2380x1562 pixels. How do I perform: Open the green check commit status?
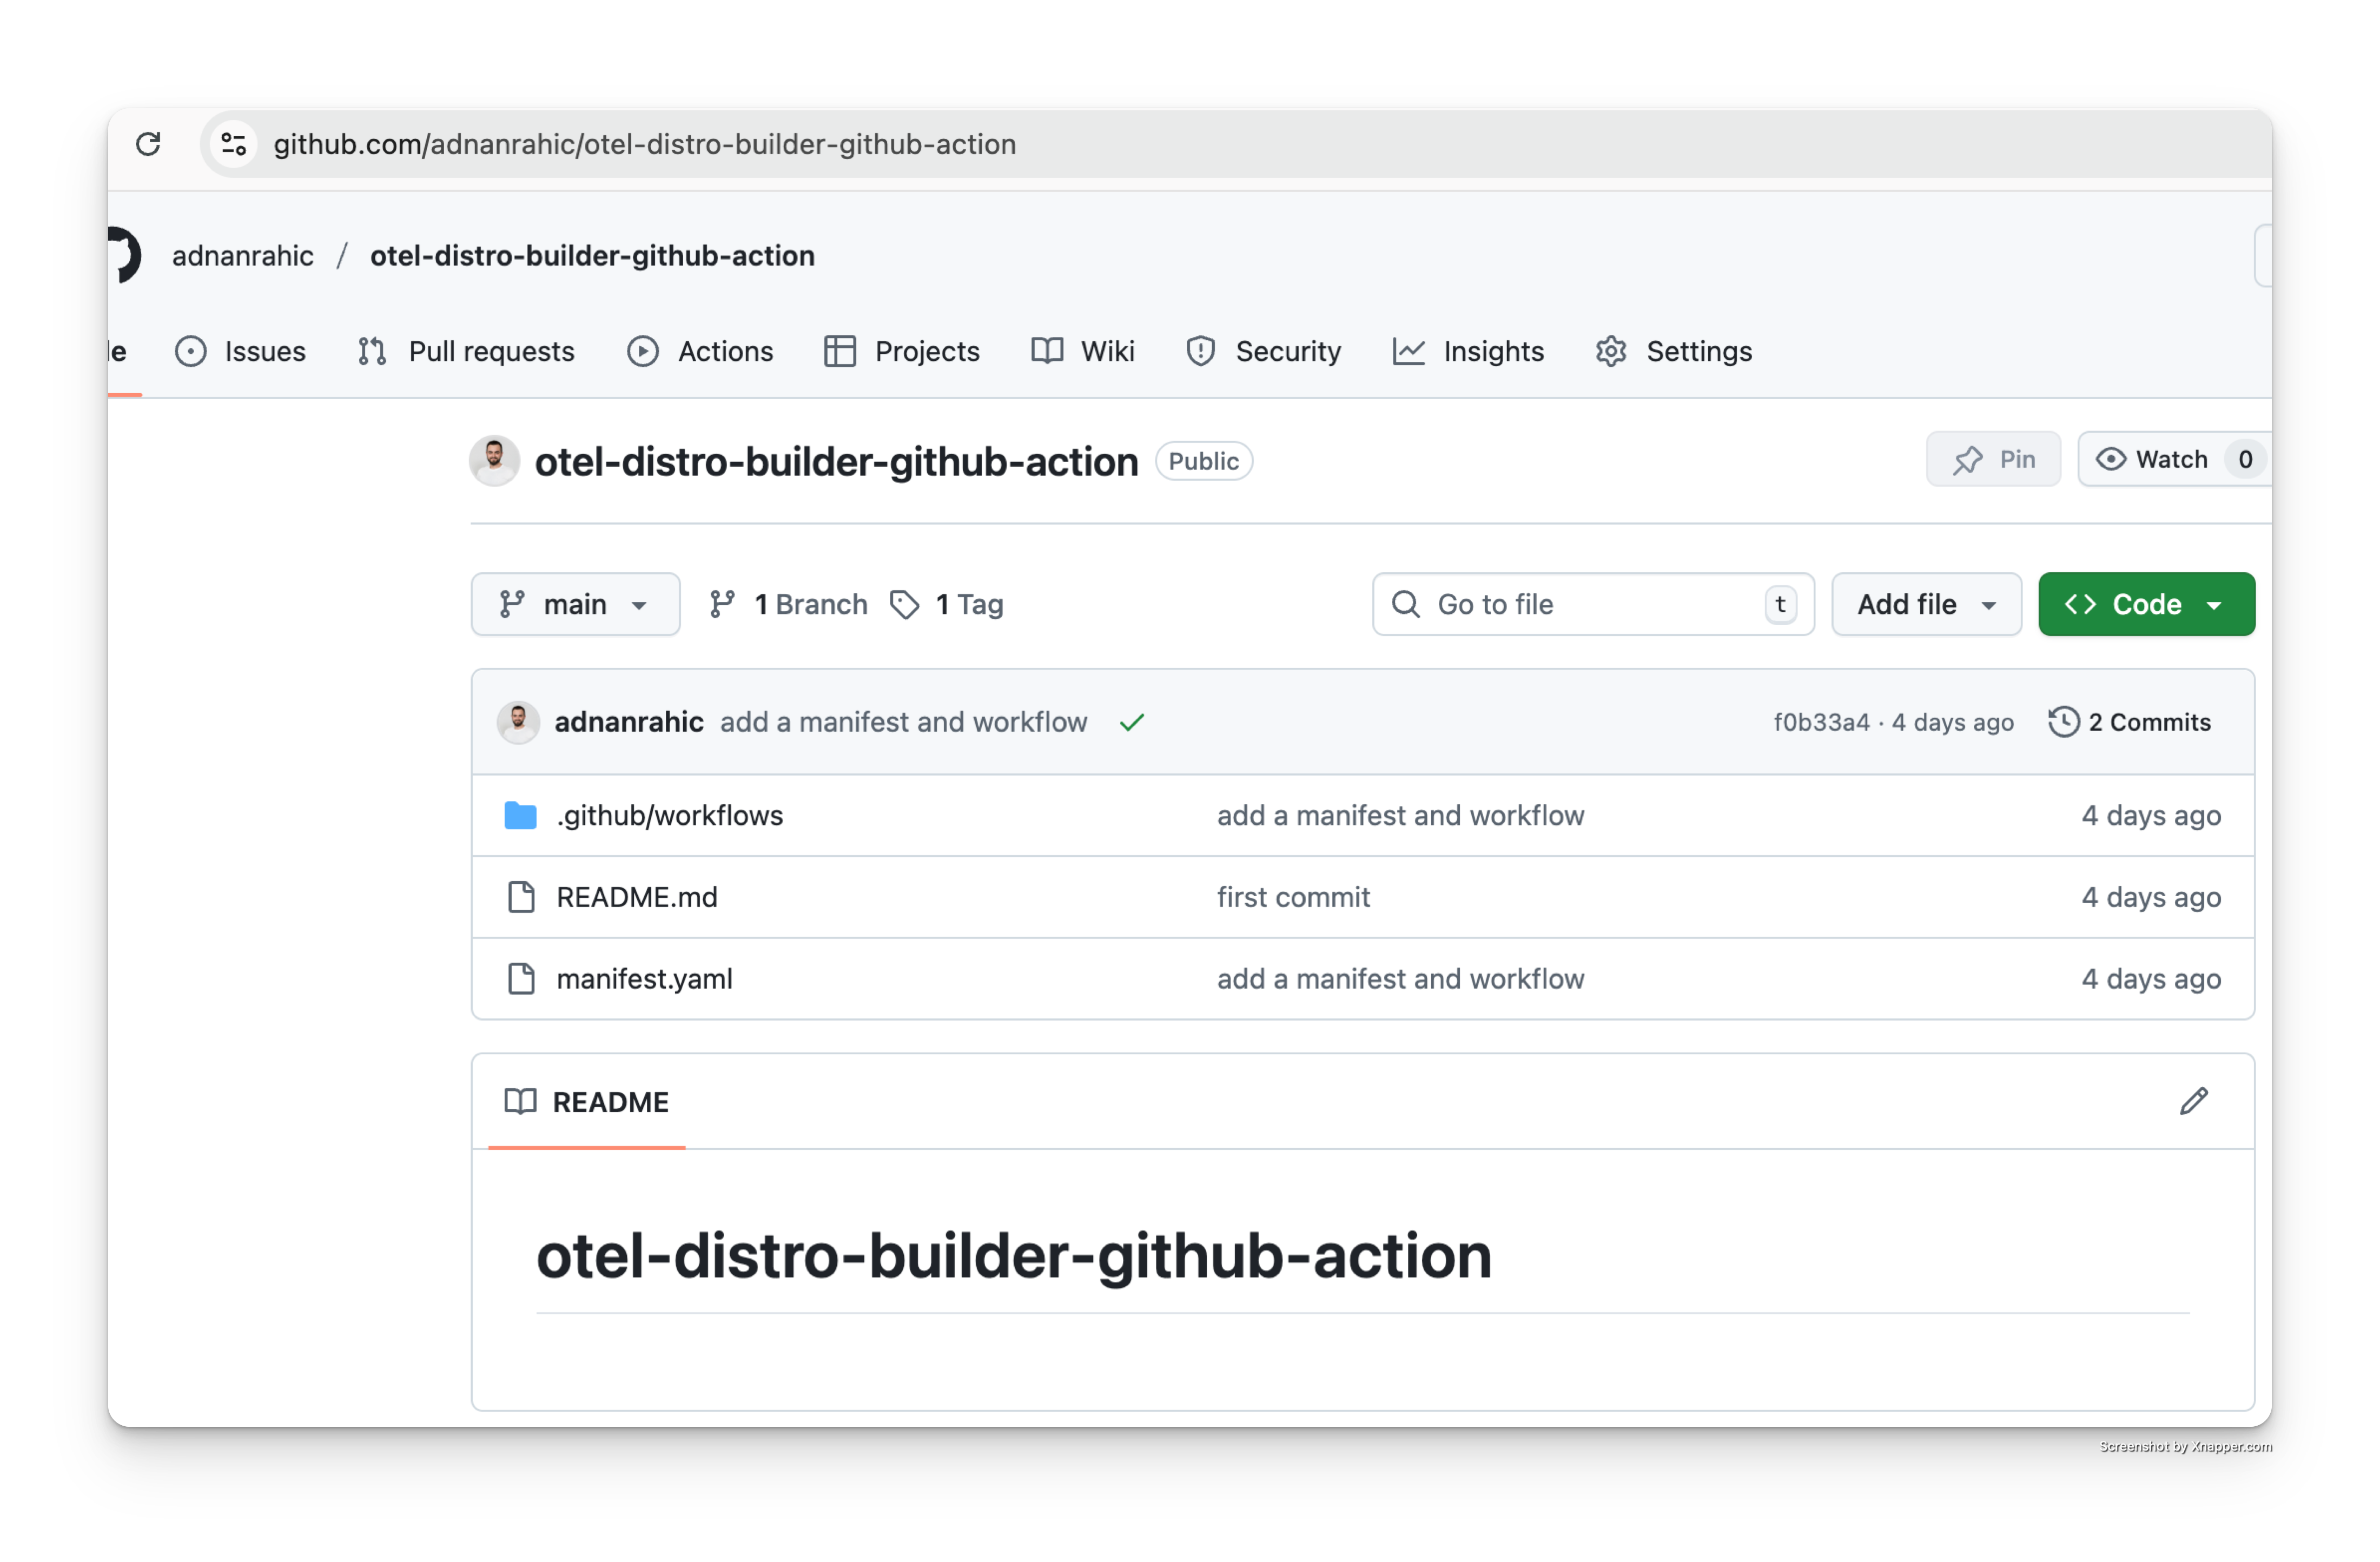point(1131,722)
